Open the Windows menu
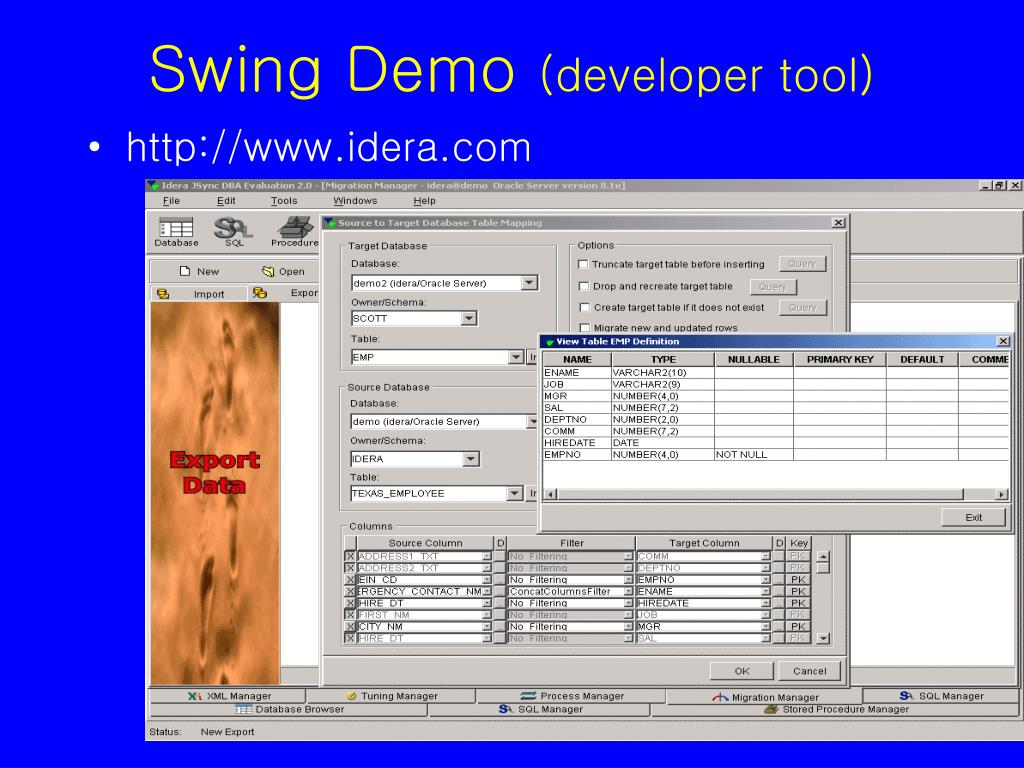The image size is (1024, 768). (355, 201)
